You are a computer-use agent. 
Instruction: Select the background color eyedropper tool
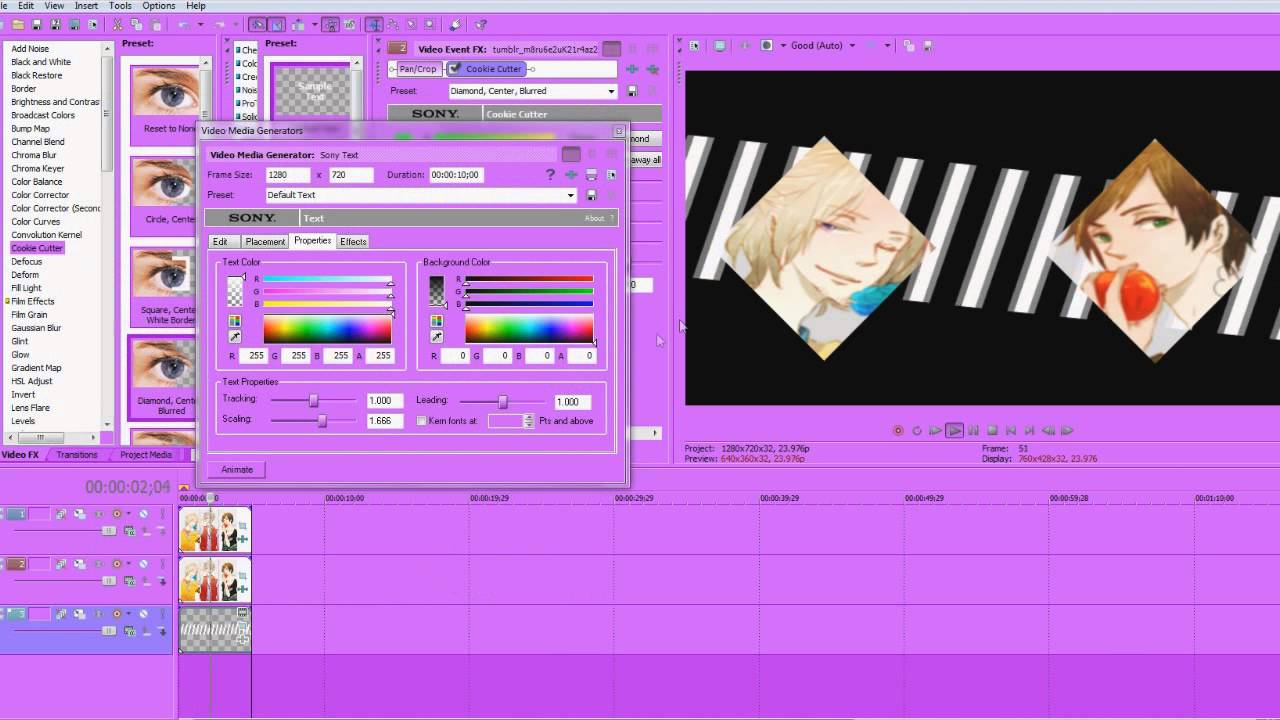[436, 337]
